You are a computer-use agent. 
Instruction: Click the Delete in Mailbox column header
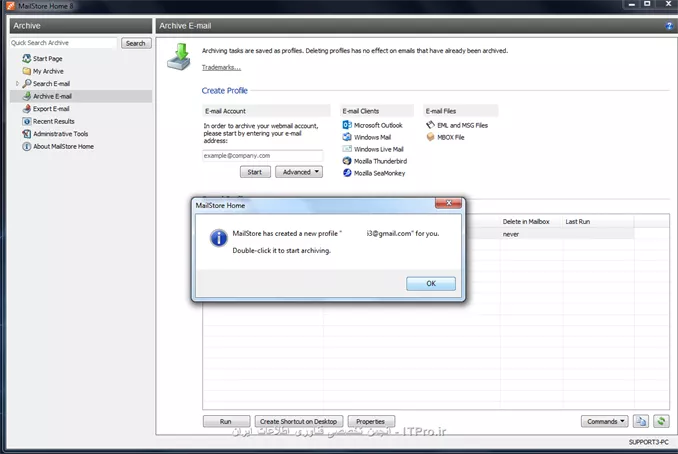[x=526, y=221]
